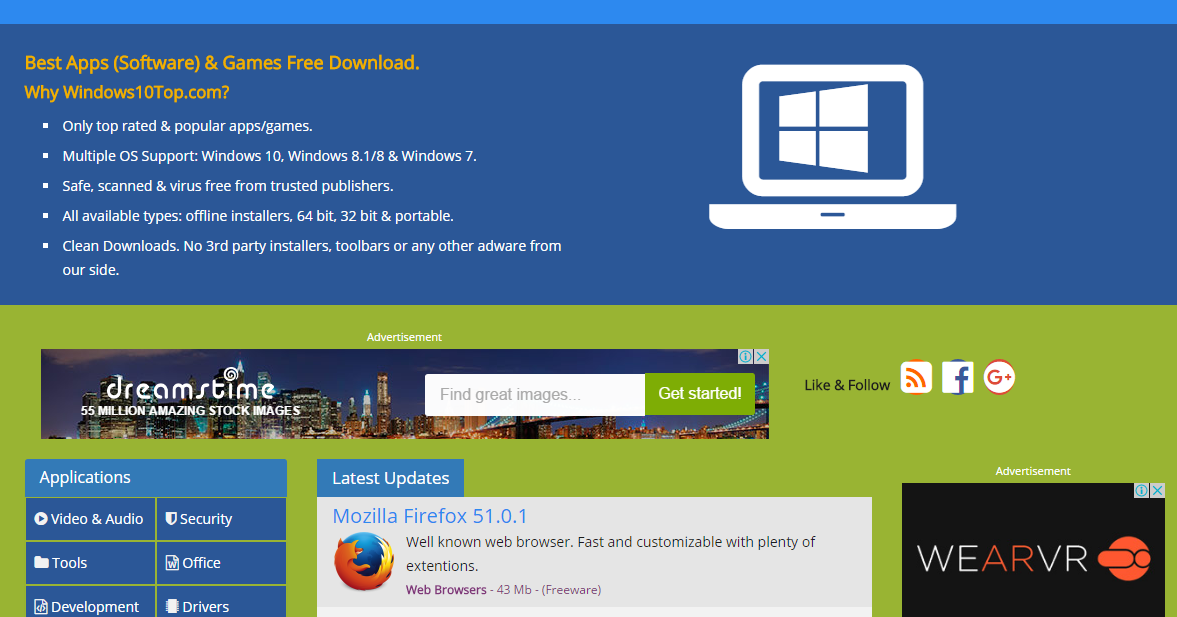1177x617 pixels.
Task: Click the Firefox logo thumbnail
Action: 363,561
